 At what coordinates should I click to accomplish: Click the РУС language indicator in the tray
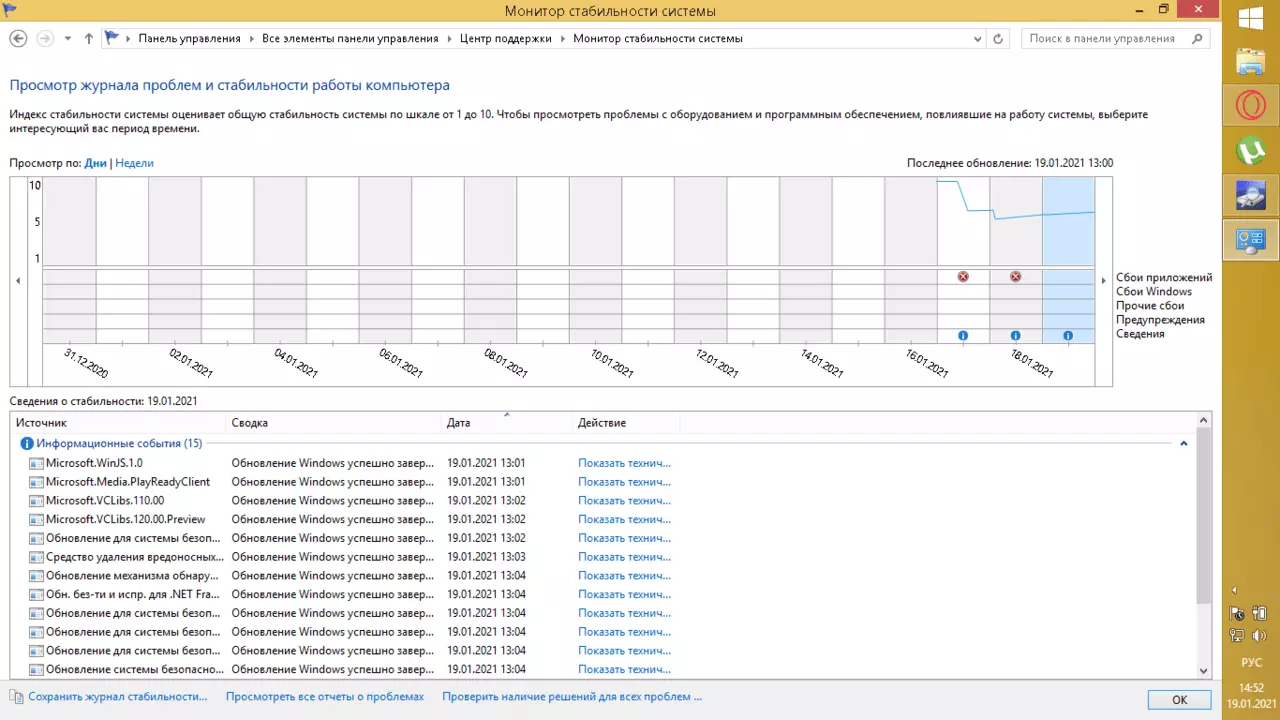[1251, 663]
